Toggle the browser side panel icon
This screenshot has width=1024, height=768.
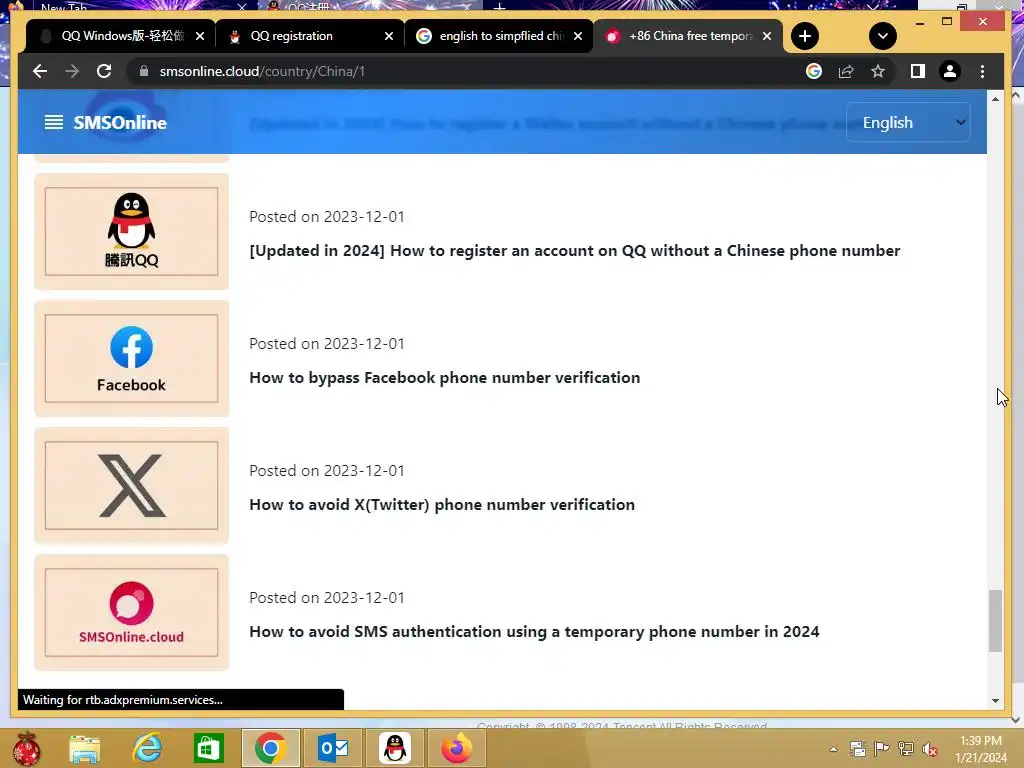pyautogui.click(x=918, y=71)
